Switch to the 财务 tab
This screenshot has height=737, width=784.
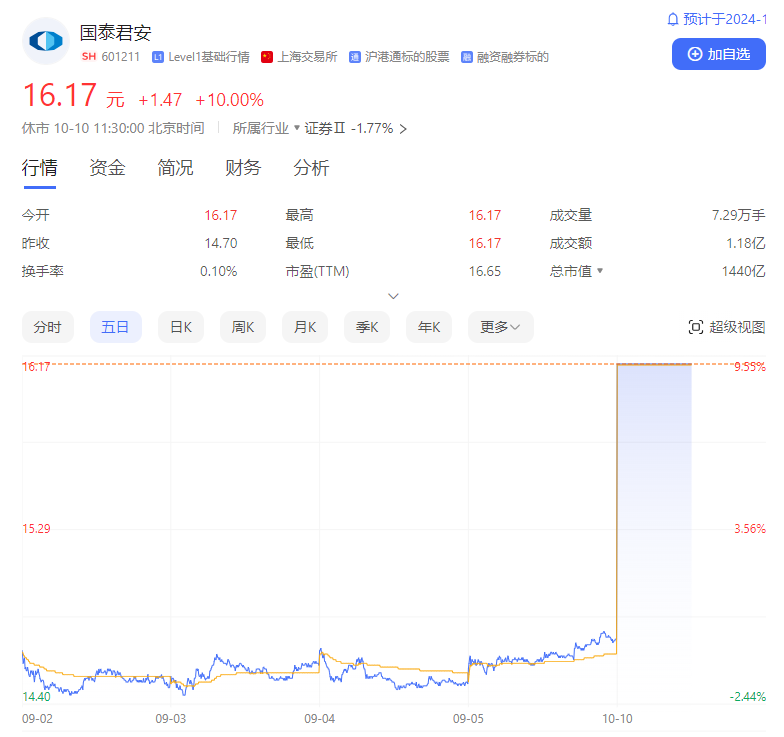243,168
